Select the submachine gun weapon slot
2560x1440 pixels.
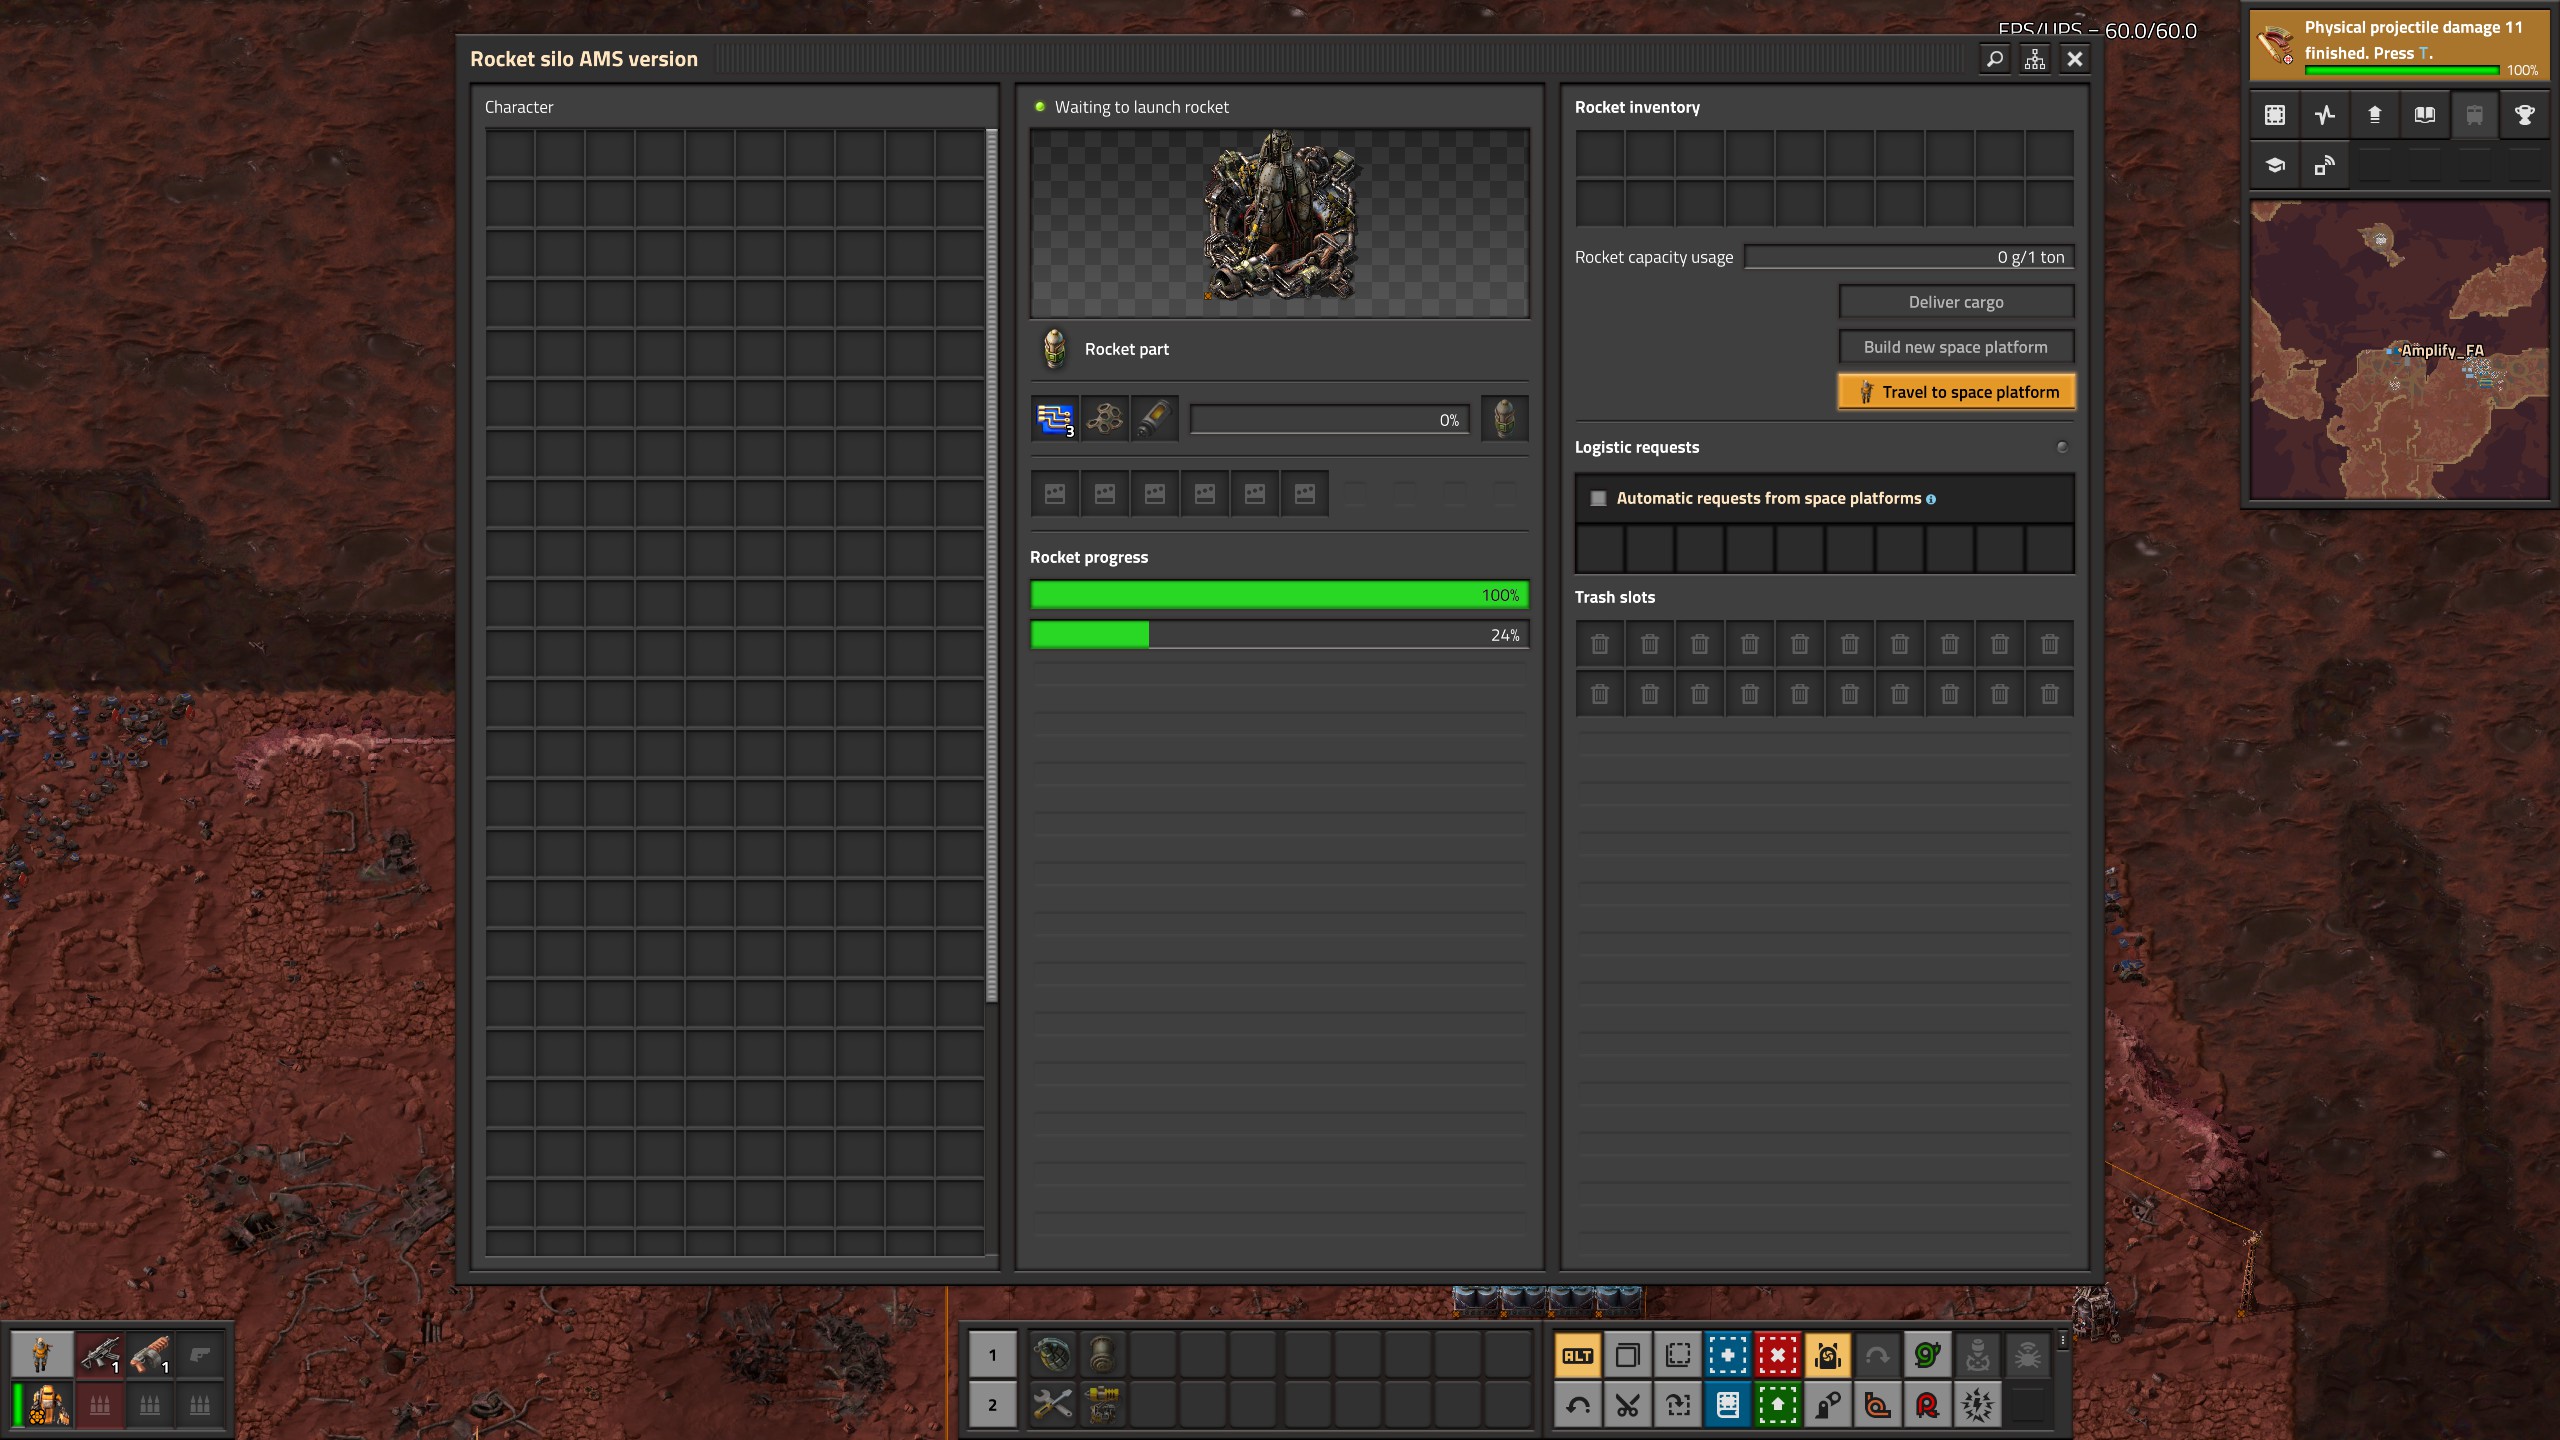click(x=100, y=1355)
